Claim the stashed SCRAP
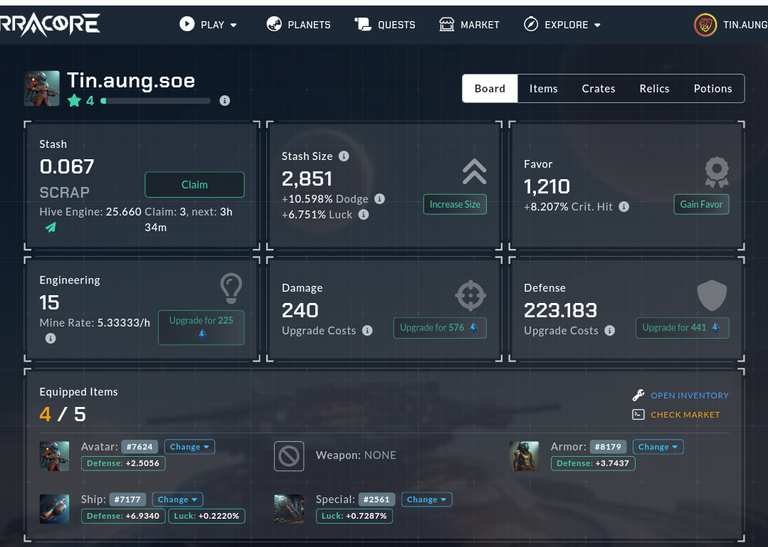 (x=194, y=185)
